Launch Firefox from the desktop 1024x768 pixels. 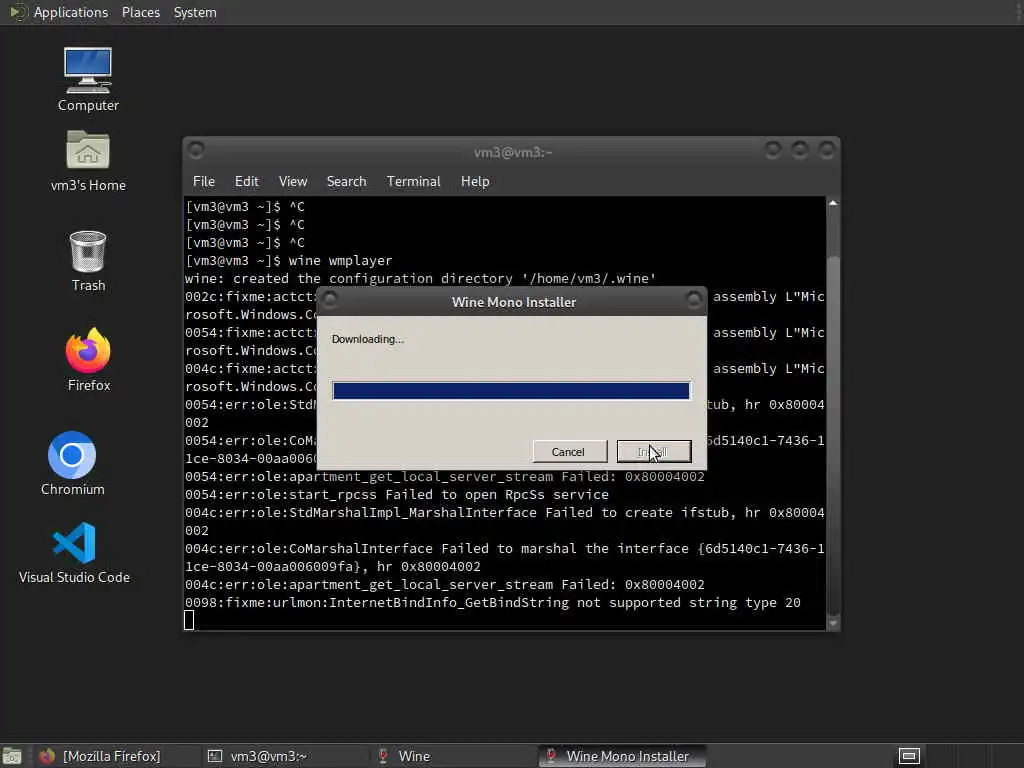click(x=89, y=359)
